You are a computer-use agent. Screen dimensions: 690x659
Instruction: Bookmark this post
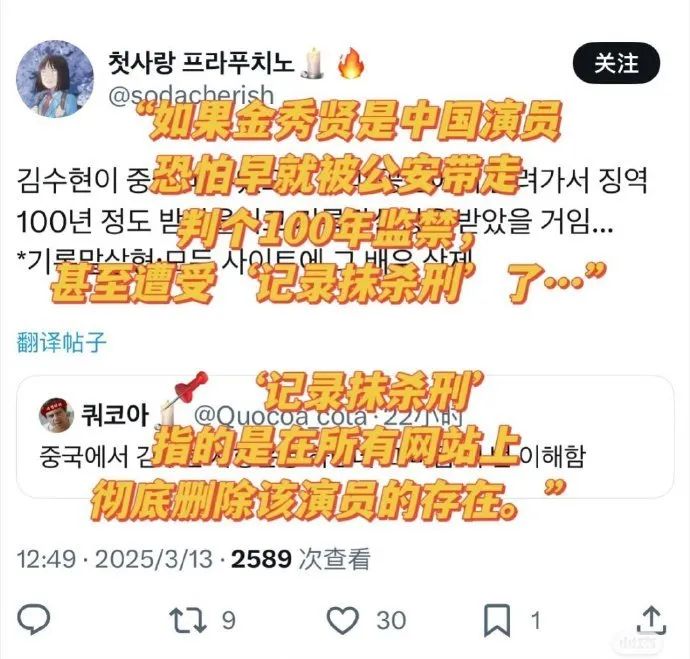tap(497, 620)
